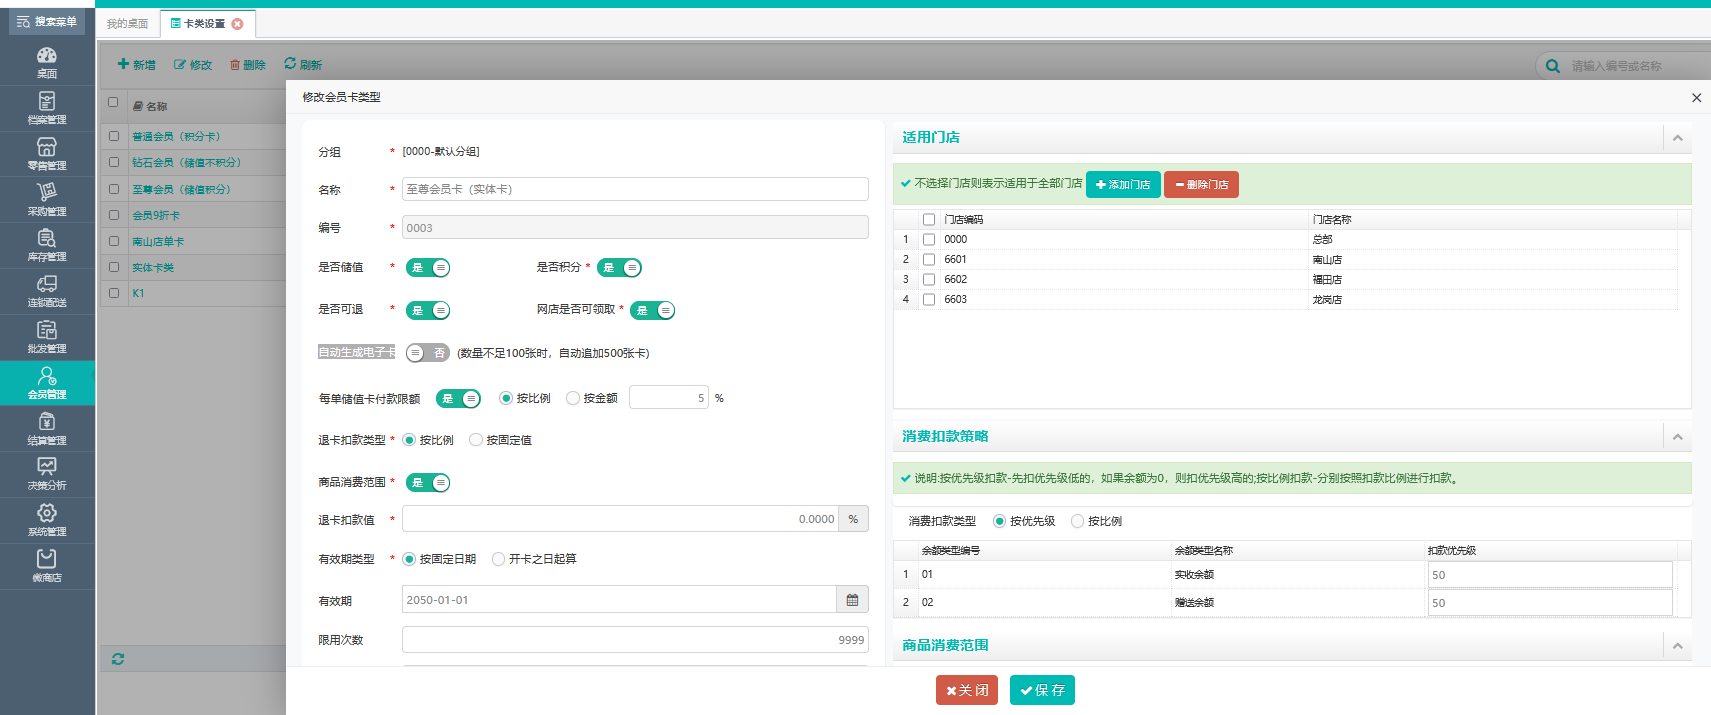Click the 实收余额 priority field
The width and height of the screenshot is (1711, 715).
click(x=1550, y=575)
